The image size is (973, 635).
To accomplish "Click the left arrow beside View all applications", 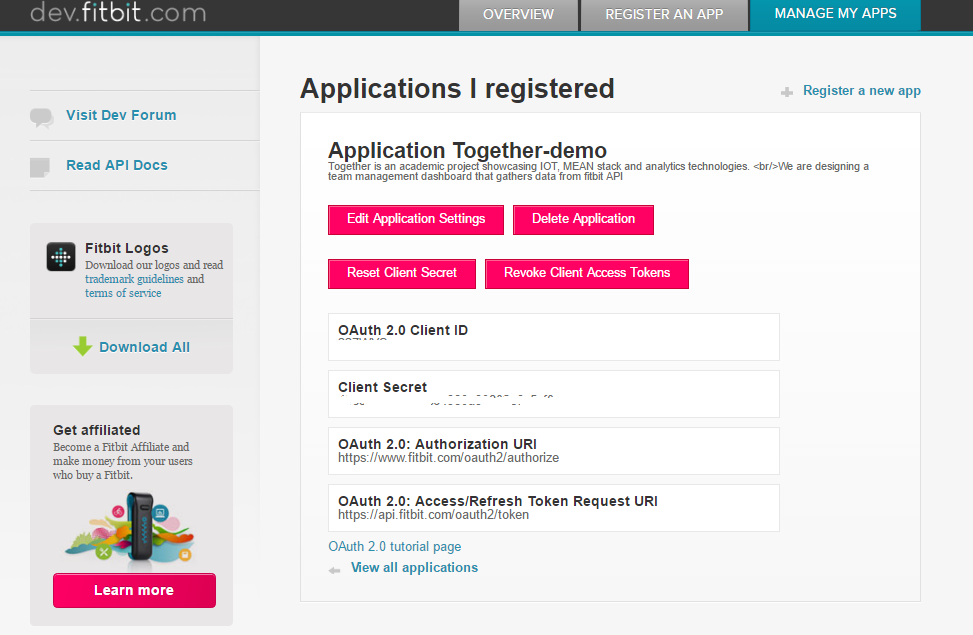I will coord(335,569).
